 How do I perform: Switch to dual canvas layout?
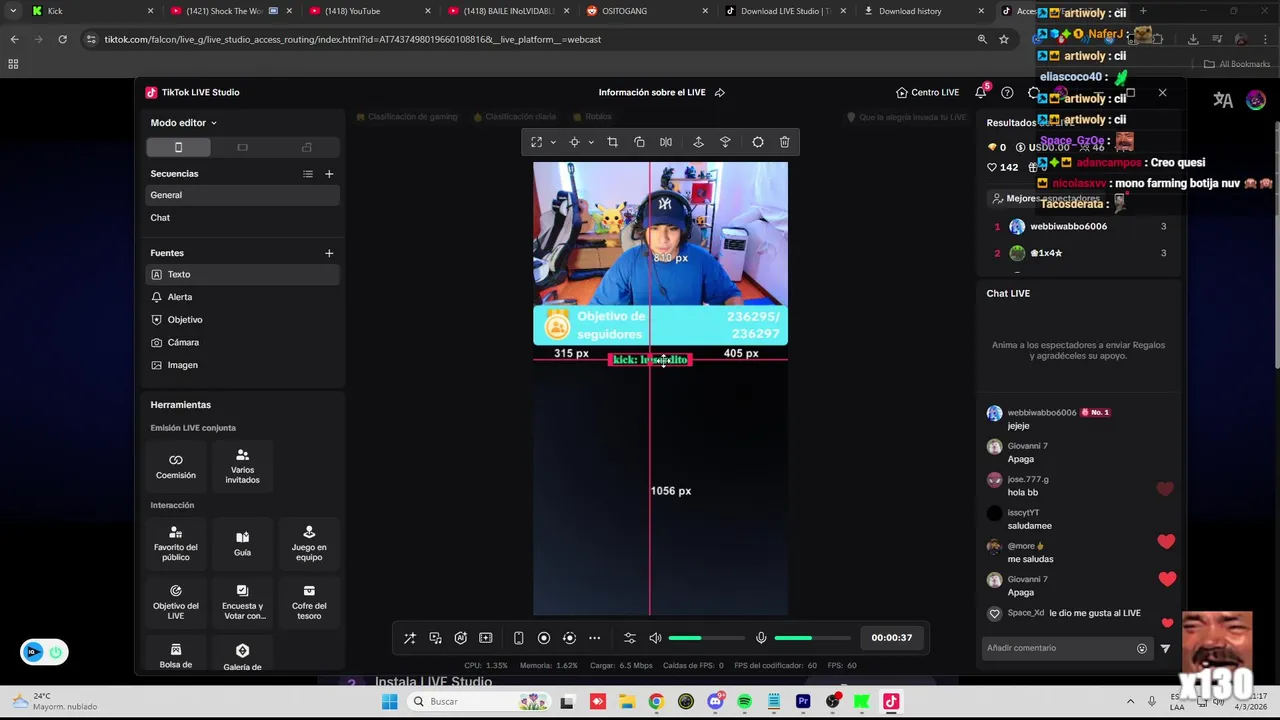(x=306, y=147)
